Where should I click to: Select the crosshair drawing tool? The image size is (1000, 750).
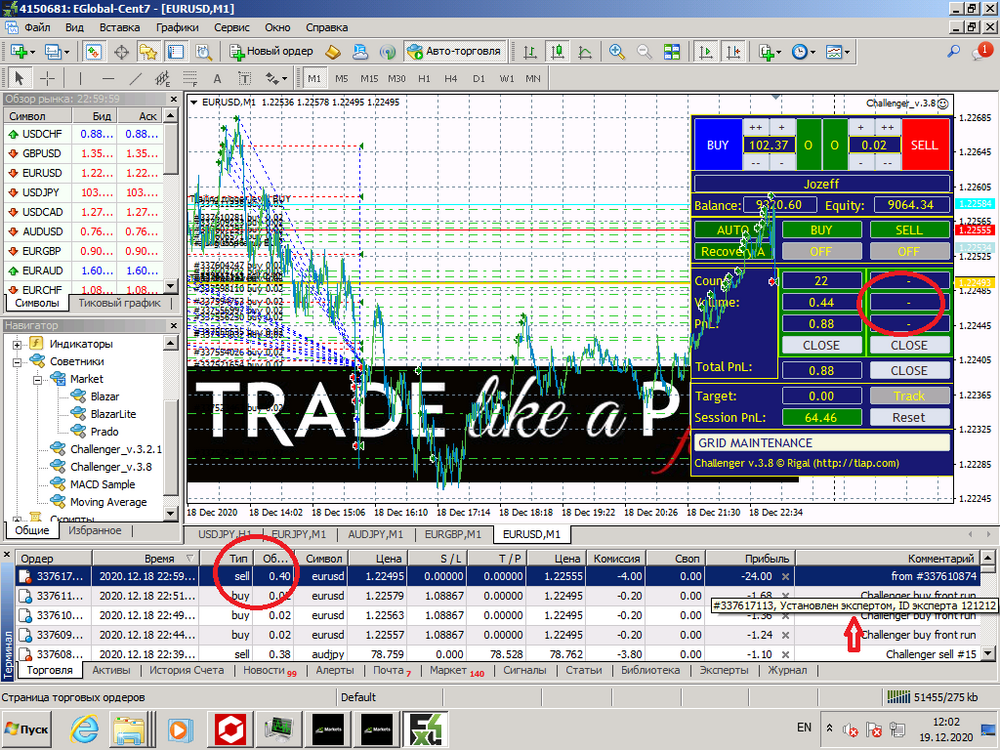(x=47, y=78)
